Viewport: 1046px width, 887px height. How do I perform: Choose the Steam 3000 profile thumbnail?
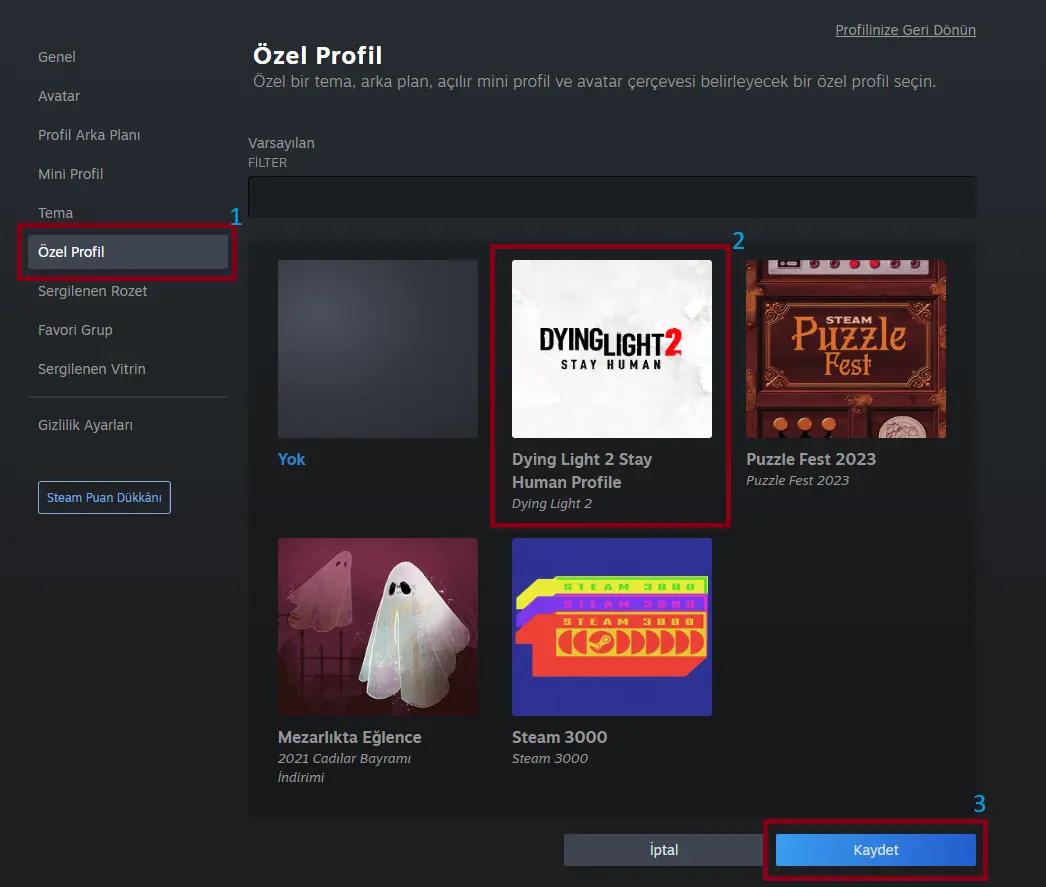pos(612,627)
